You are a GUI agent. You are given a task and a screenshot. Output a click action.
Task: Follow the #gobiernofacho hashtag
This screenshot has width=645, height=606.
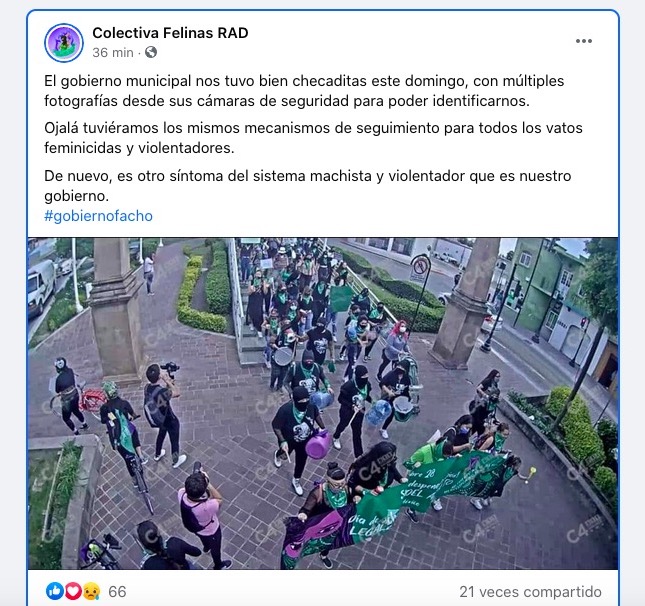pos(98,216)
